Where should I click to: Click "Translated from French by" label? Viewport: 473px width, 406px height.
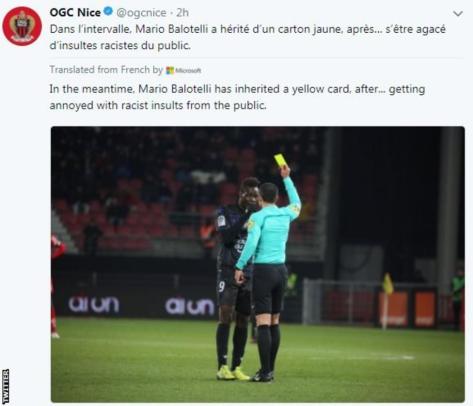click(x=106, y=70)
